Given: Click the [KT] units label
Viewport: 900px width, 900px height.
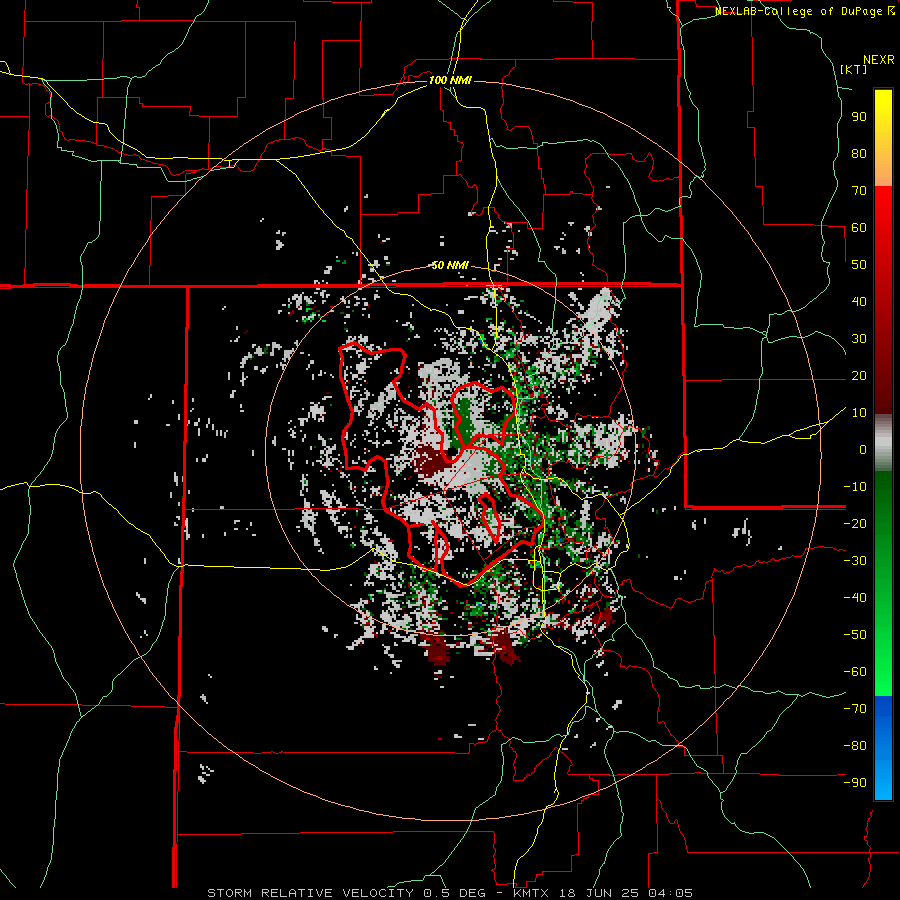Looking at the screenshot, I should click(x=854, y=69).
